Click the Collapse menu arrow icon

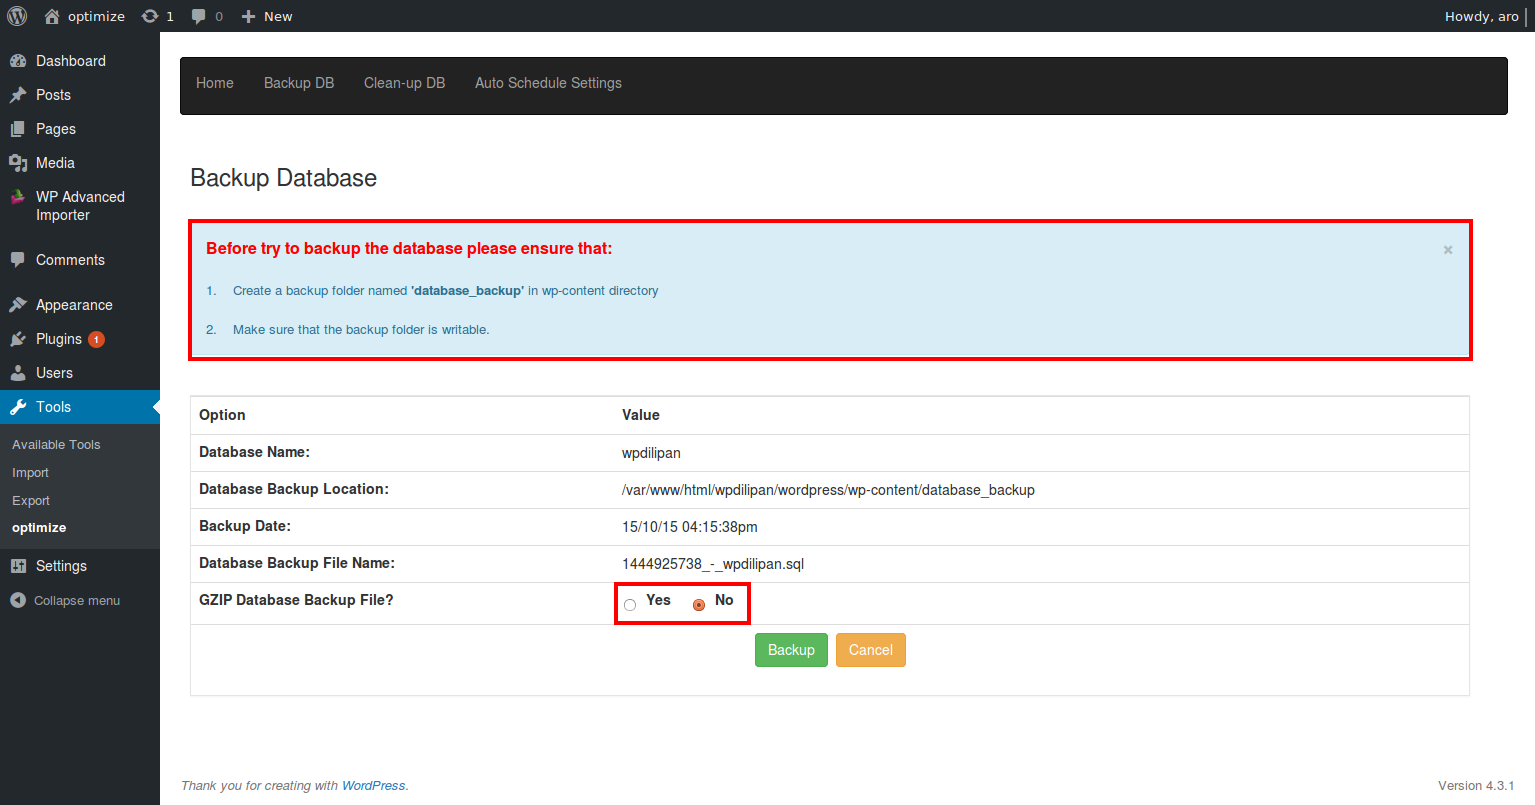18,600
